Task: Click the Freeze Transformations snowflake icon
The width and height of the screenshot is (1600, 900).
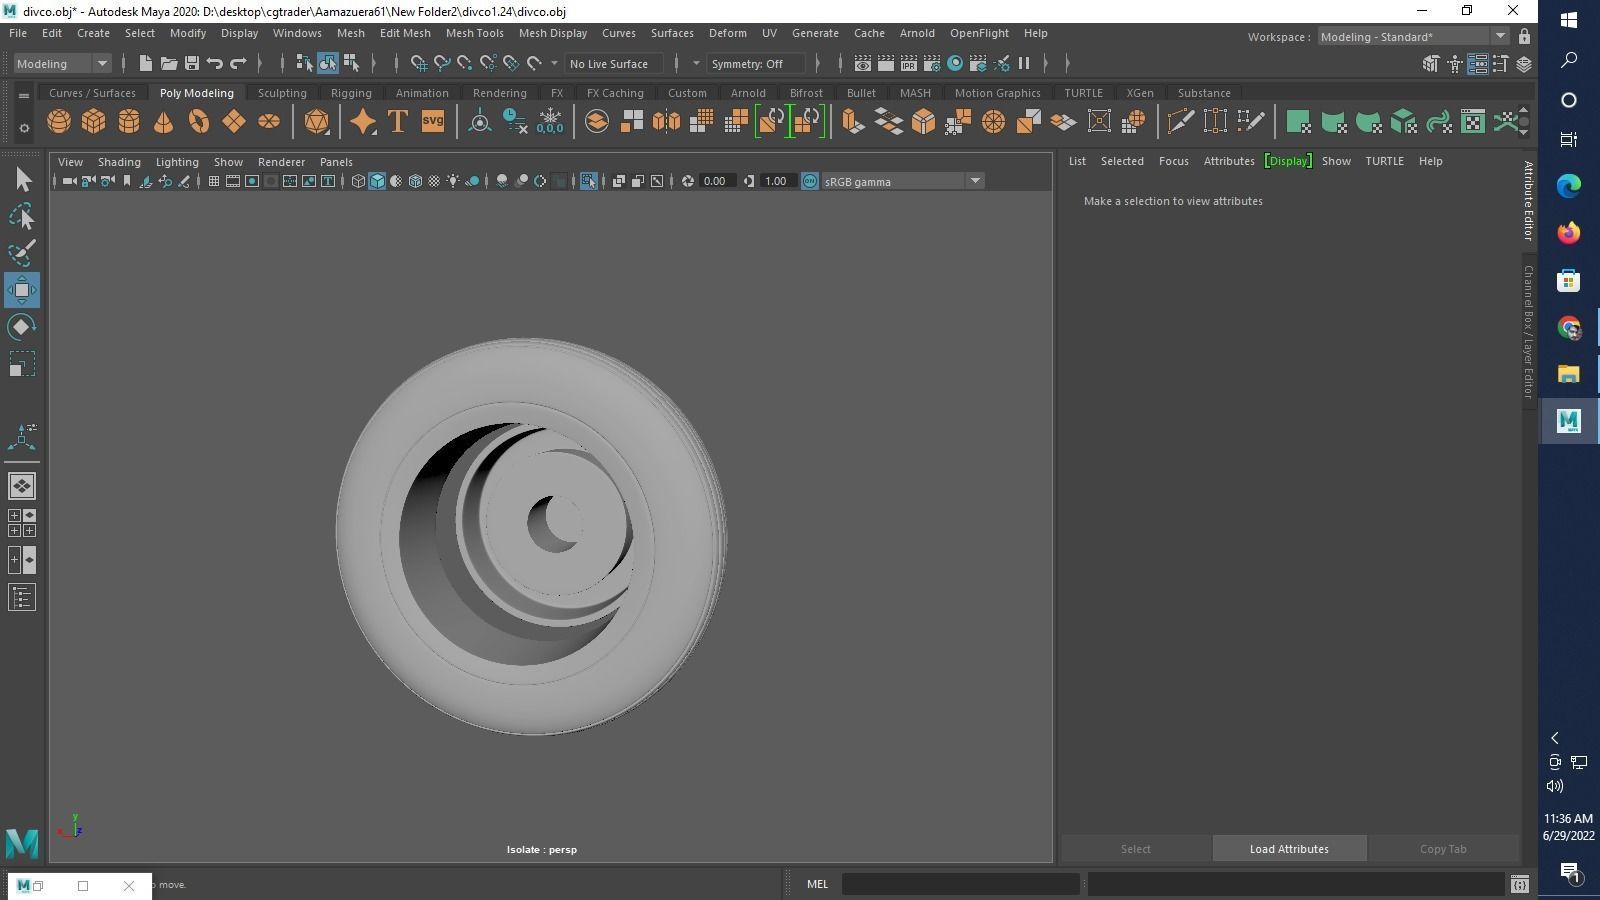Action: click(550, 121)
